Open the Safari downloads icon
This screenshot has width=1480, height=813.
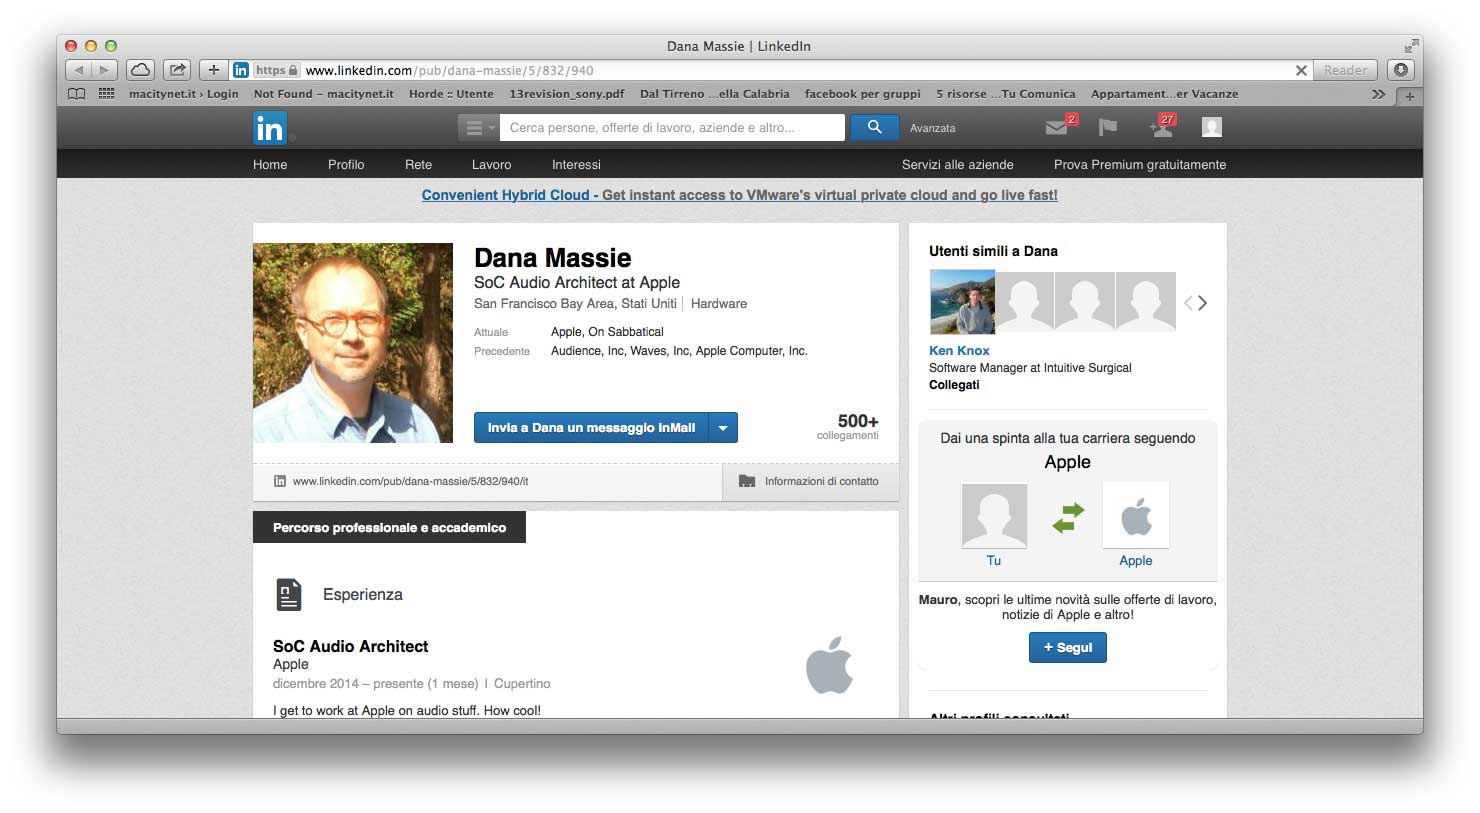pyautogui.click(x=1401, y=70)
